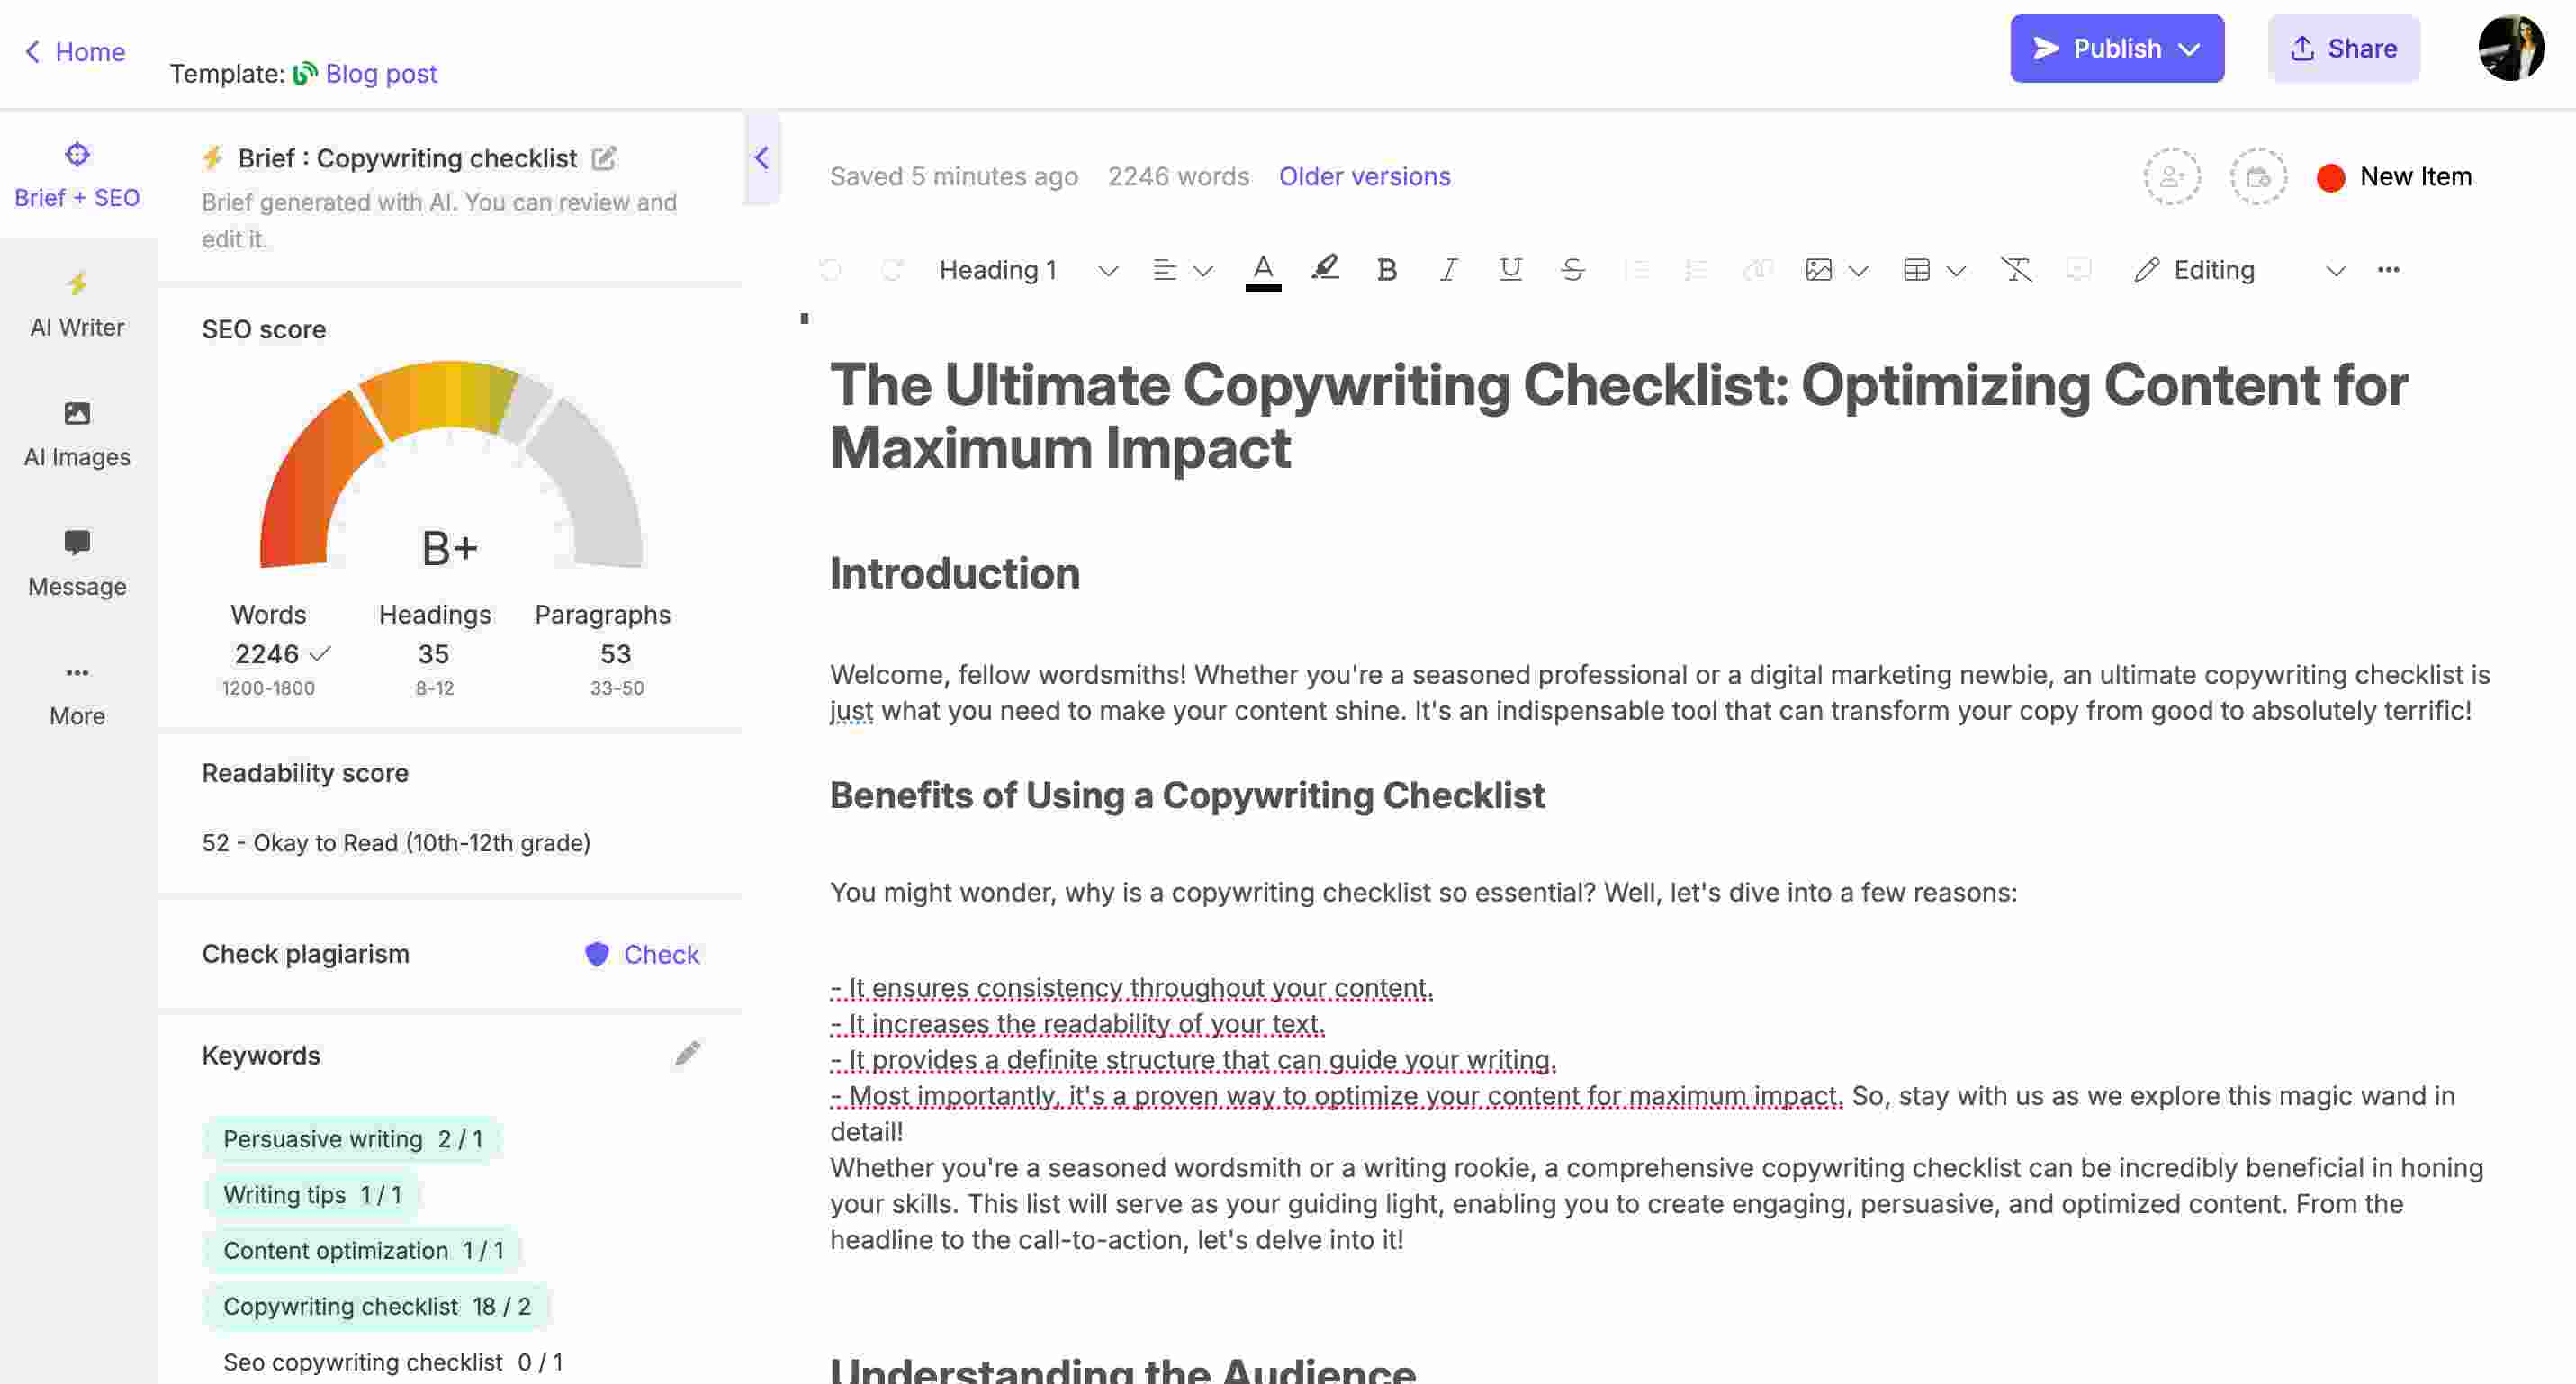Select the Seo copywriting checklist keyword
Image resolution: width=2576 pixels, height=1384 pixels.
click(393, 1362)
